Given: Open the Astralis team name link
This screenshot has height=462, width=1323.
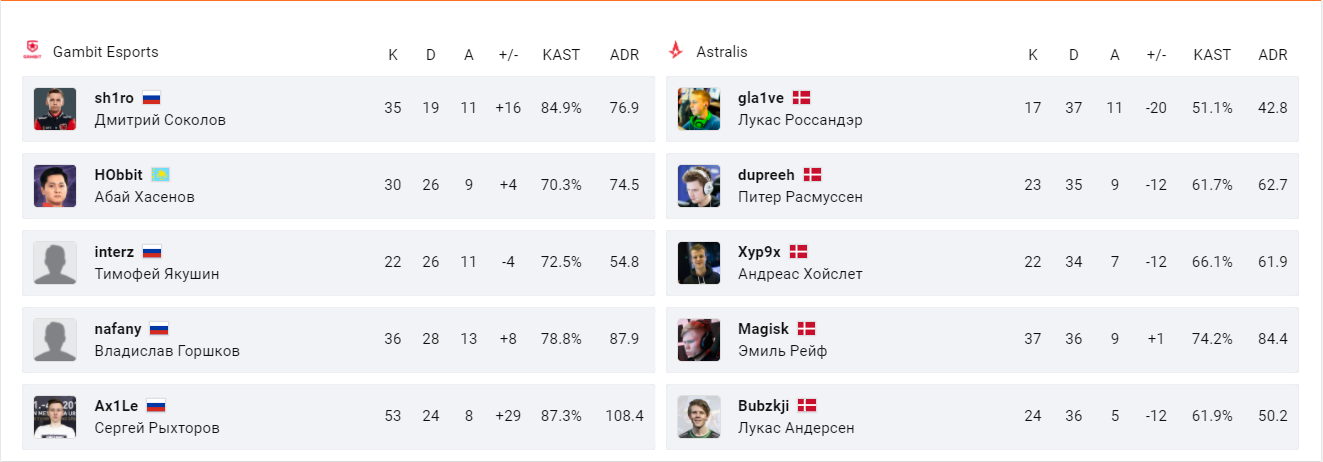Looking at the screenshot, I should (x=722, y=52).
